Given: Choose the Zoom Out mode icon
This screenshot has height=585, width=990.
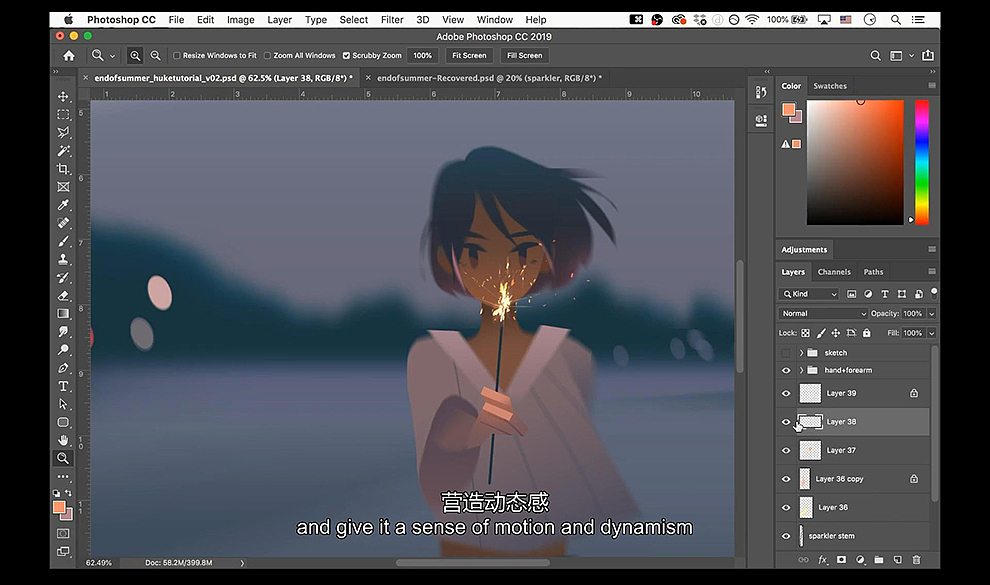Looking at the screenshot, I should [x=155, y=56].
